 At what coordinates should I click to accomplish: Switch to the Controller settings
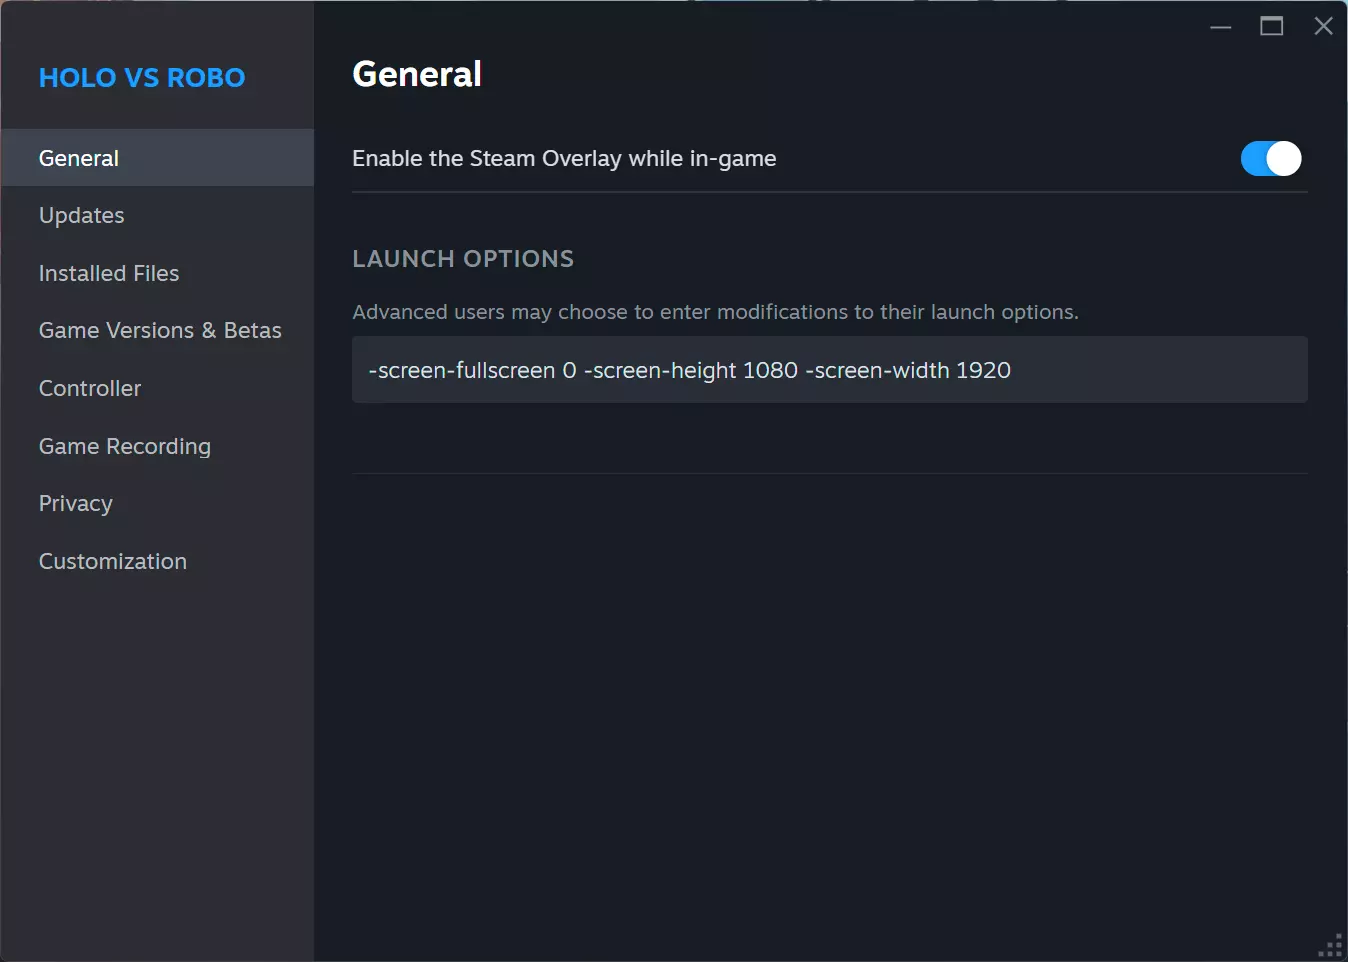(90, 389)
